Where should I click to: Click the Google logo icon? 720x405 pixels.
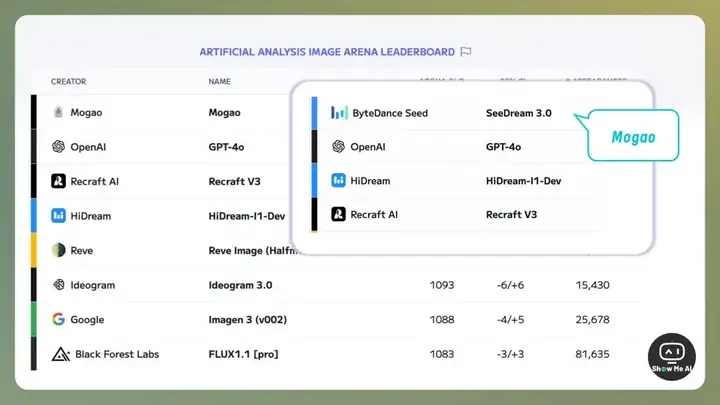[58, 319]
